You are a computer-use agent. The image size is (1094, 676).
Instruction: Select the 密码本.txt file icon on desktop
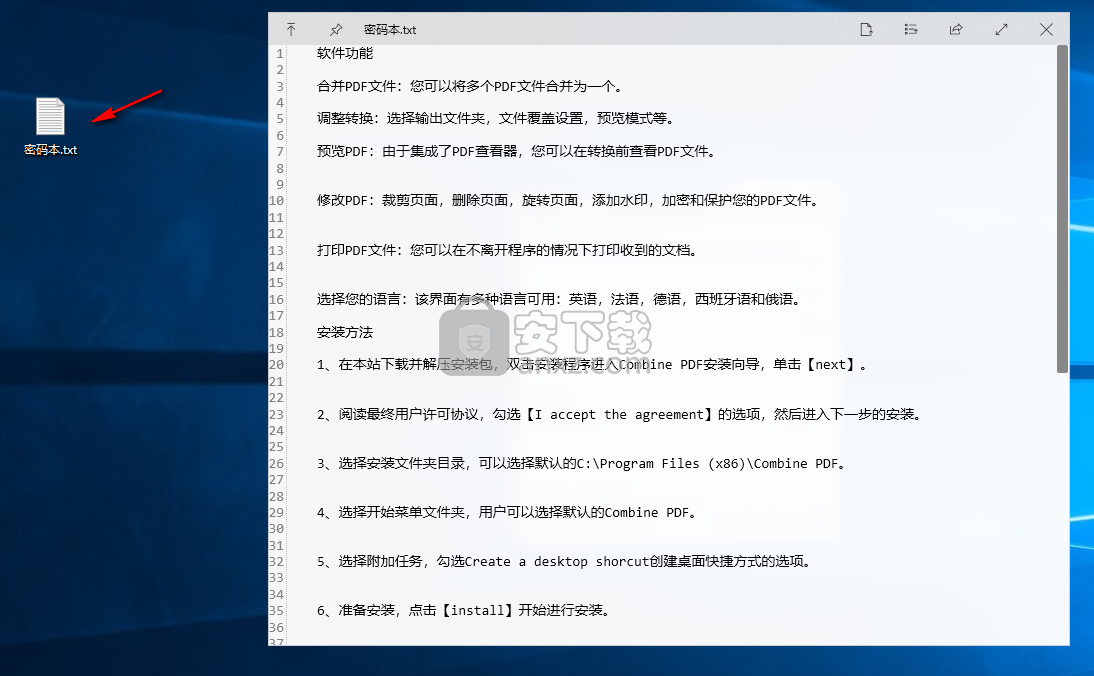(x=50, y=126)
